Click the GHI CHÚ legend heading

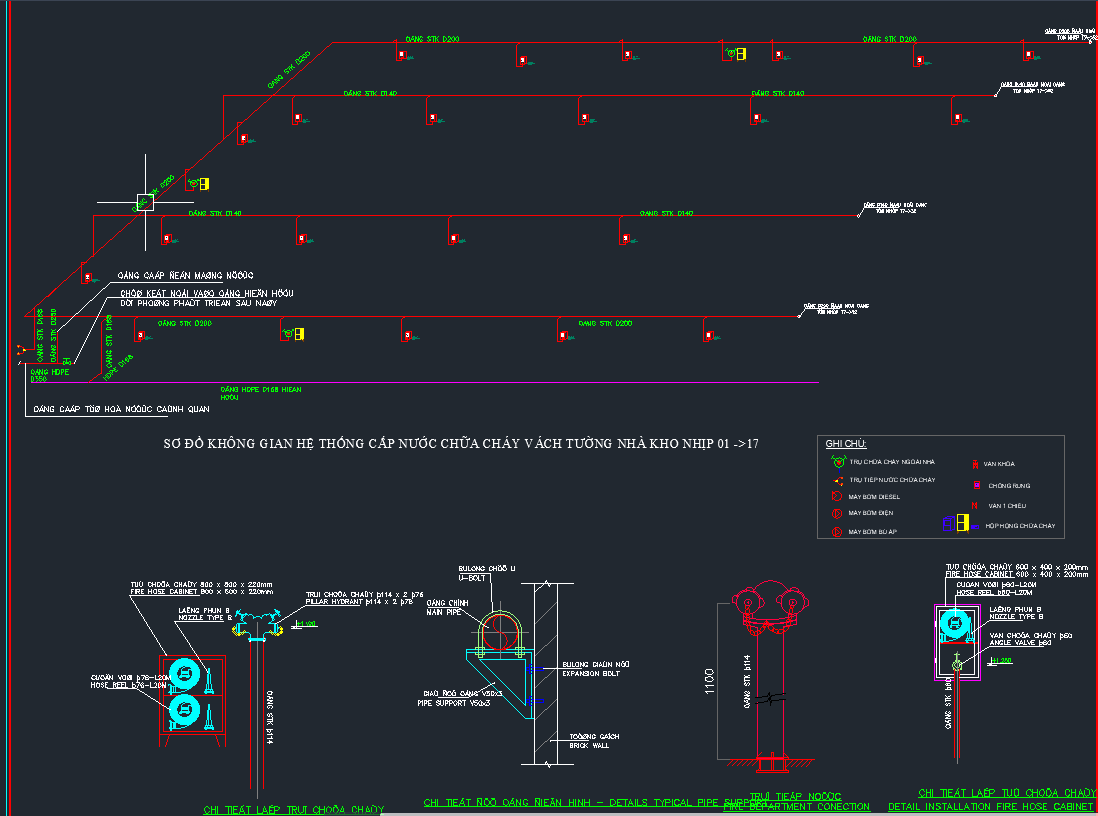pos(845,444)
